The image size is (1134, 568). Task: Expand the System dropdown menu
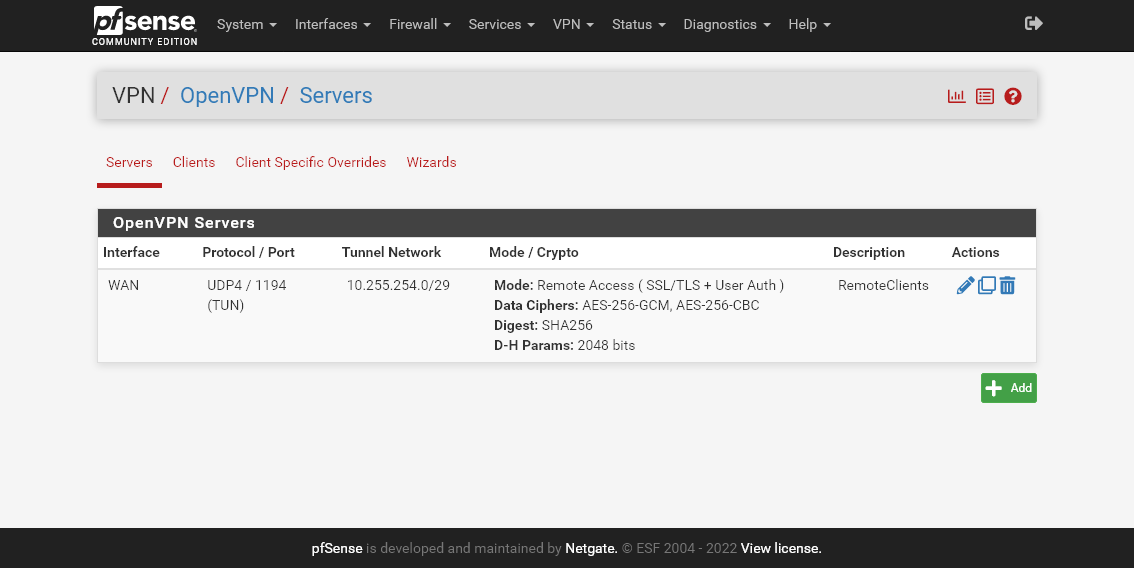click(x=246, y=24)
